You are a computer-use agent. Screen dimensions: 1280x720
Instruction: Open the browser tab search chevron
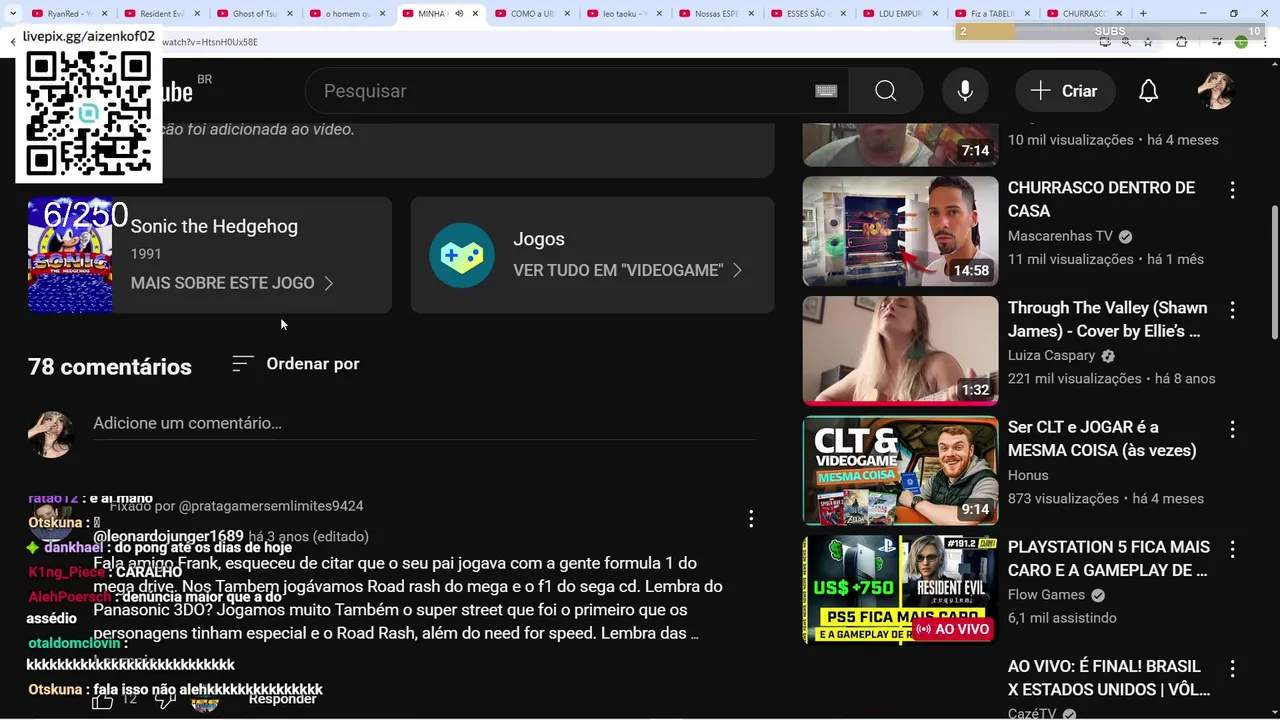pyautogui.click(x=12, y=14)
